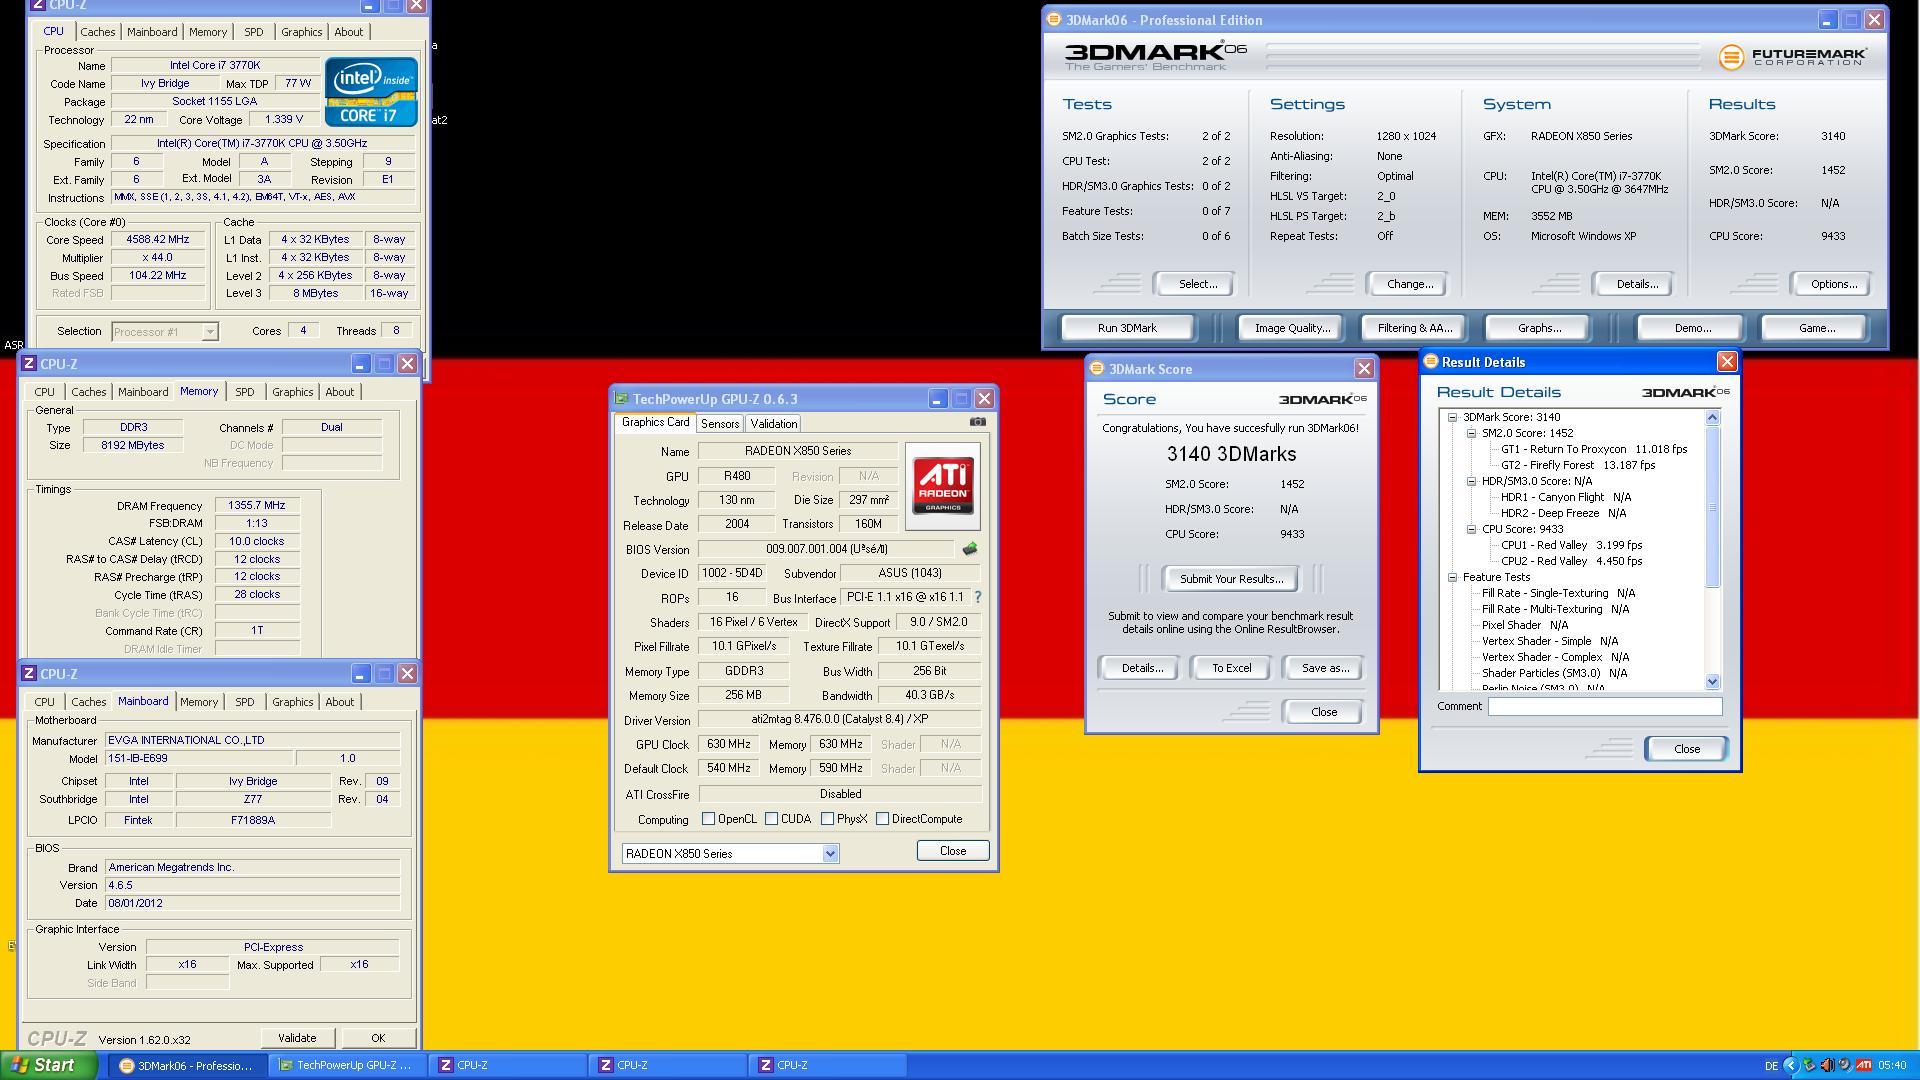The height and width of the screenshot is (1080, 1920).
Task: Collapse the CPU Score: 9433 node
Action: (x=1471, y=530)
